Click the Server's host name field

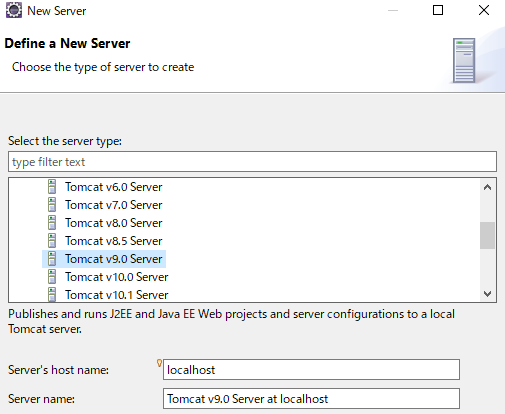tap(311, 369)
